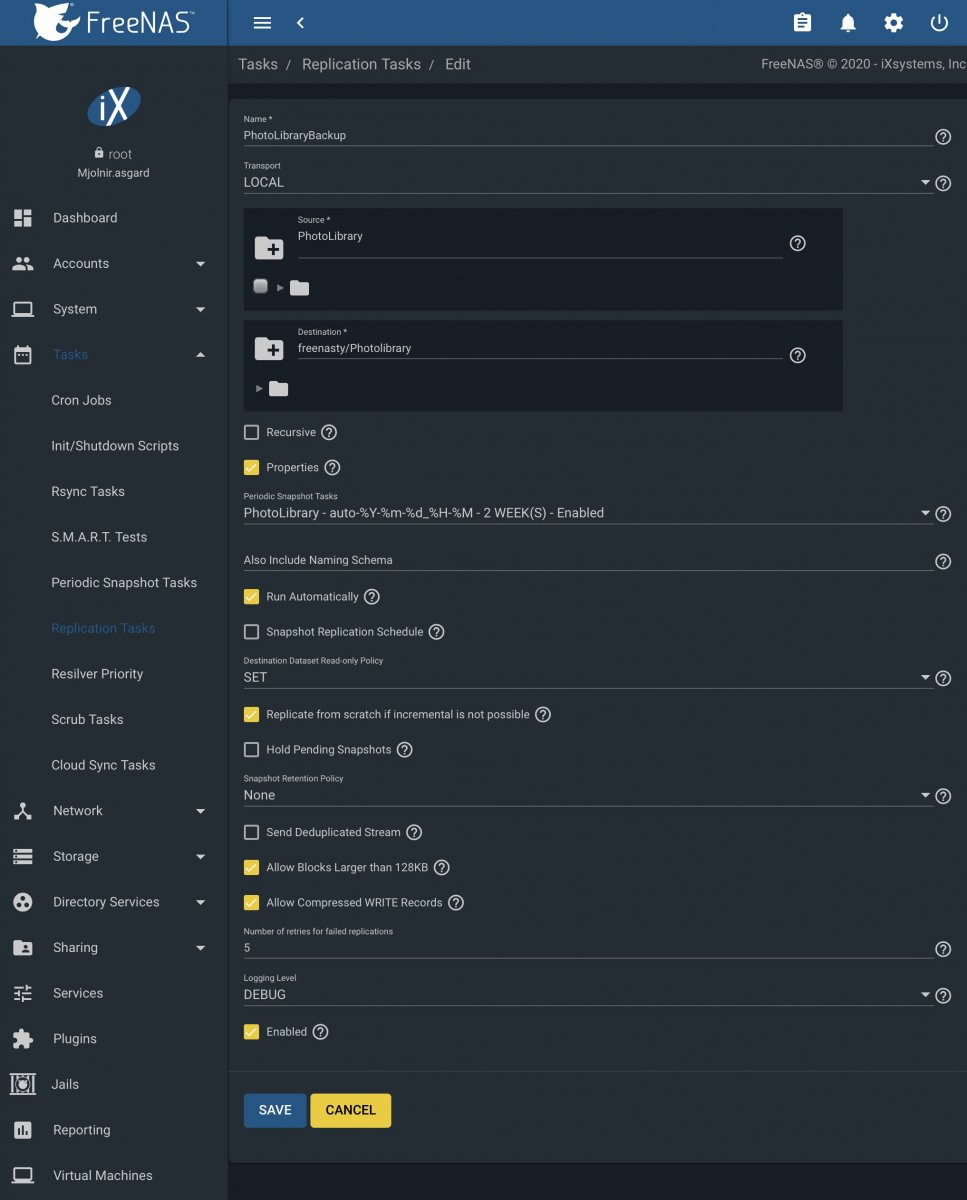Open the alerts bell icon
This screenshot has width=967, height=1200.
pos(848,23)
